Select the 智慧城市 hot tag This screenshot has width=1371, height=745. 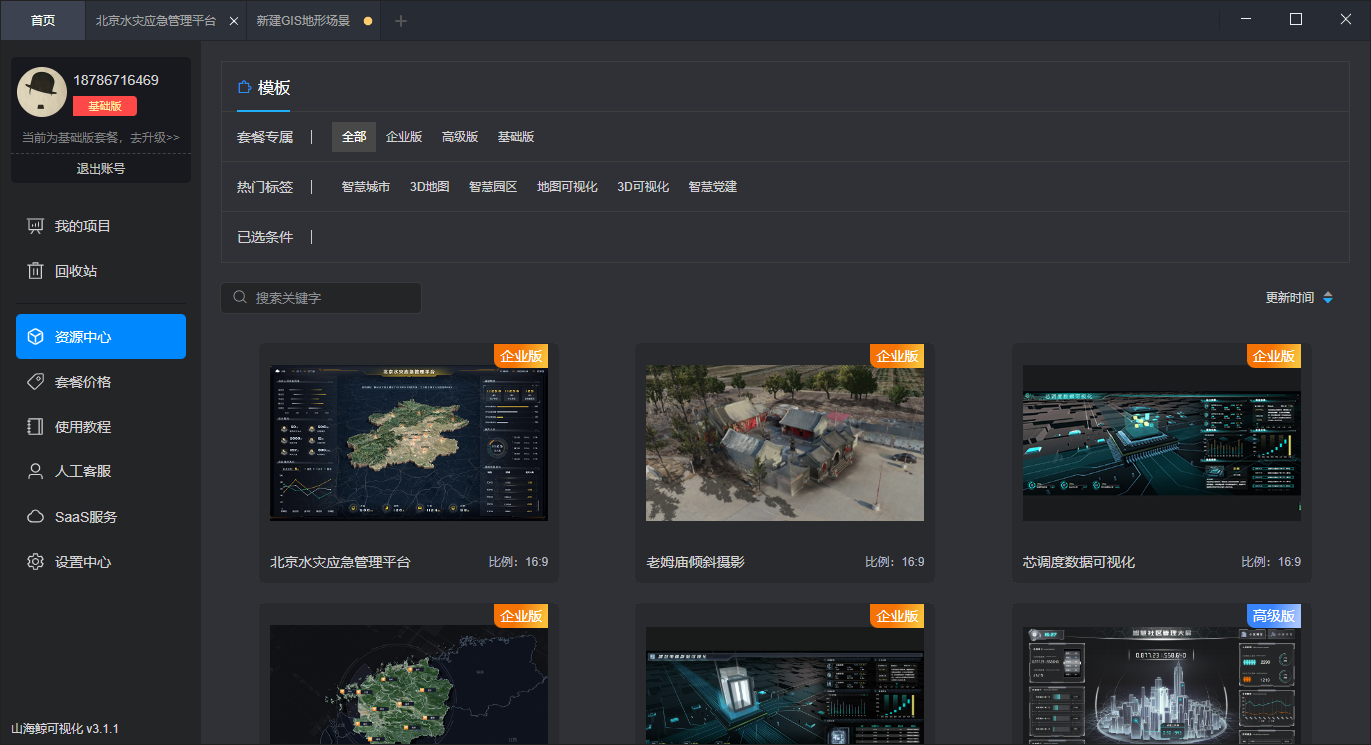coord(365,187)
